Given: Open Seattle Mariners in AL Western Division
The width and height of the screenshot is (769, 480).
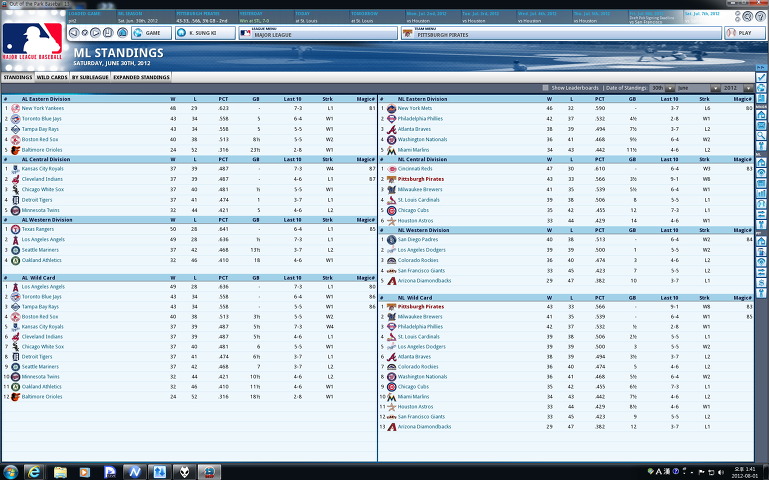Looking at the screenshot, I should pyautogui.click(x=40, y=250).
